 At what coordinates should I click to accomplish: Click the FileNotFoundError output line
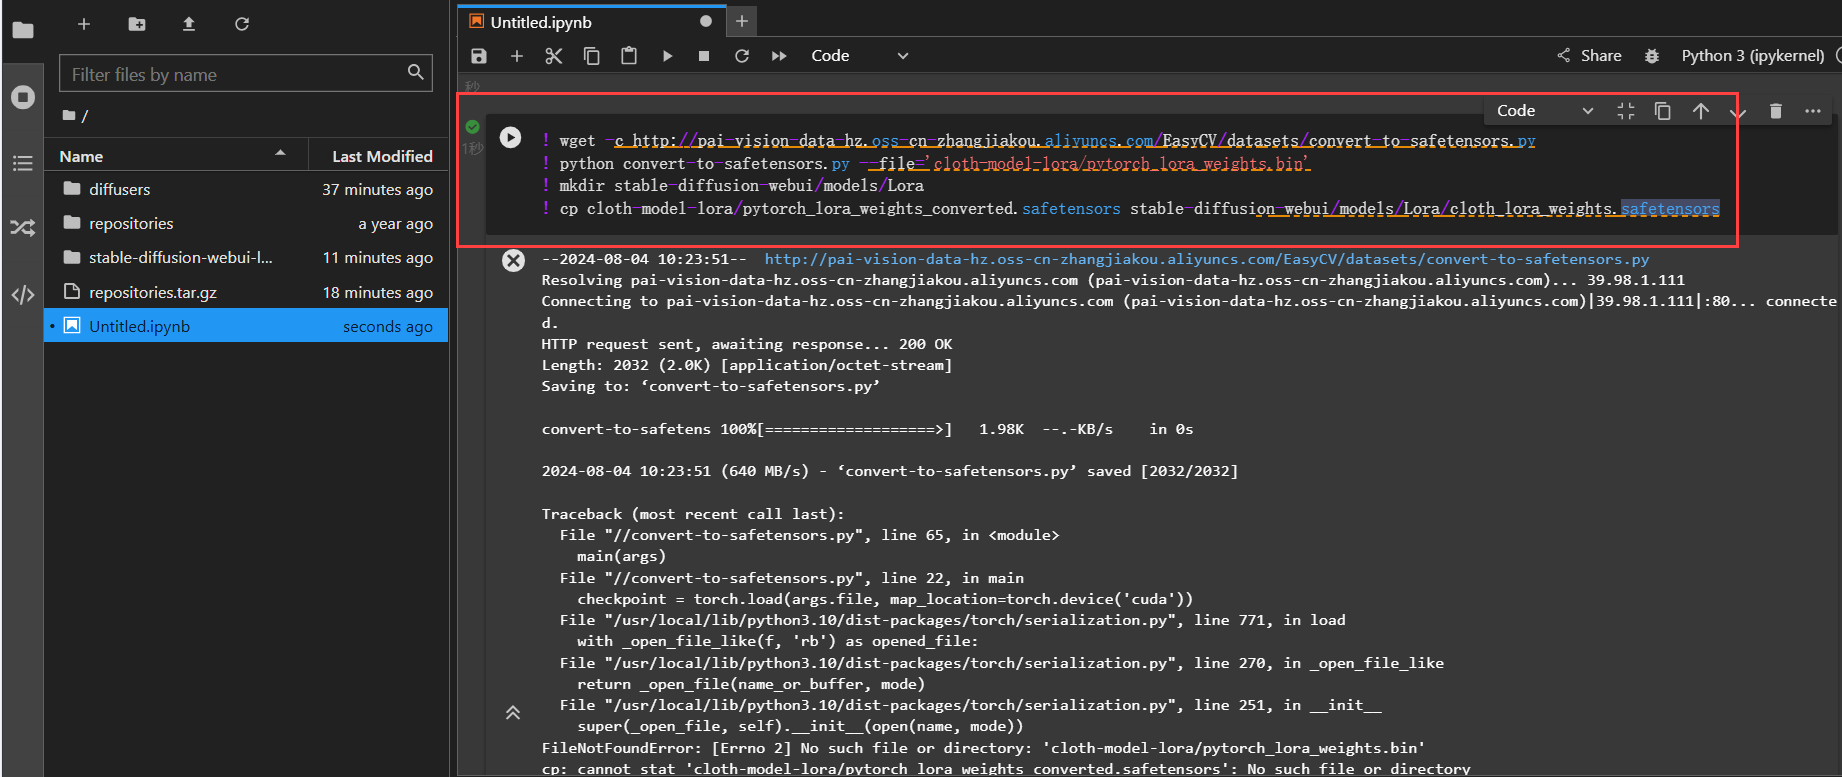pyautogui.click(x=983, y=748)
